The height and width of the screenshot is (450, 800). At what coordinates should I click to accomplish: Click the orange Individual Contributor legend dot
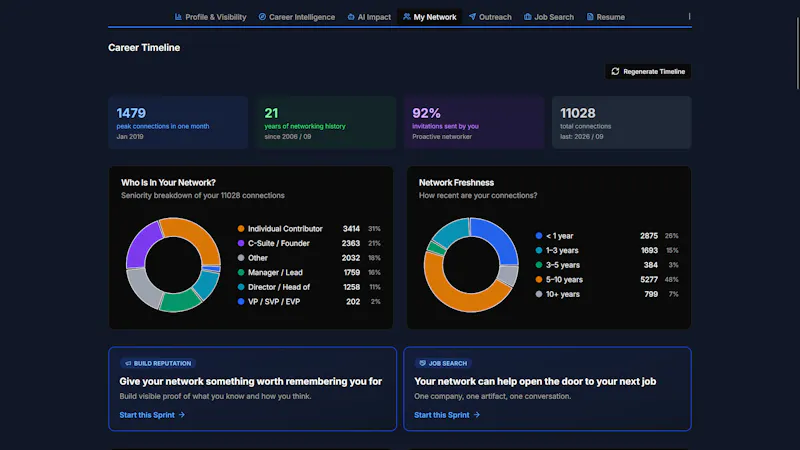click(241, 229)
